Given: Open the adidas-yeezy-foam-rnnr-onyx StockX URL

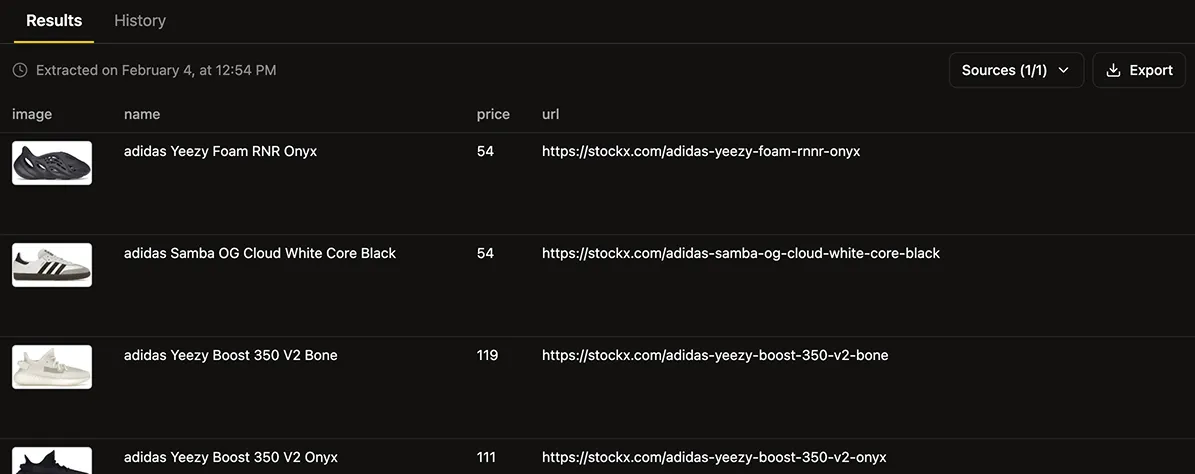Looking at the screenshot, I should [x=701, y=152].
